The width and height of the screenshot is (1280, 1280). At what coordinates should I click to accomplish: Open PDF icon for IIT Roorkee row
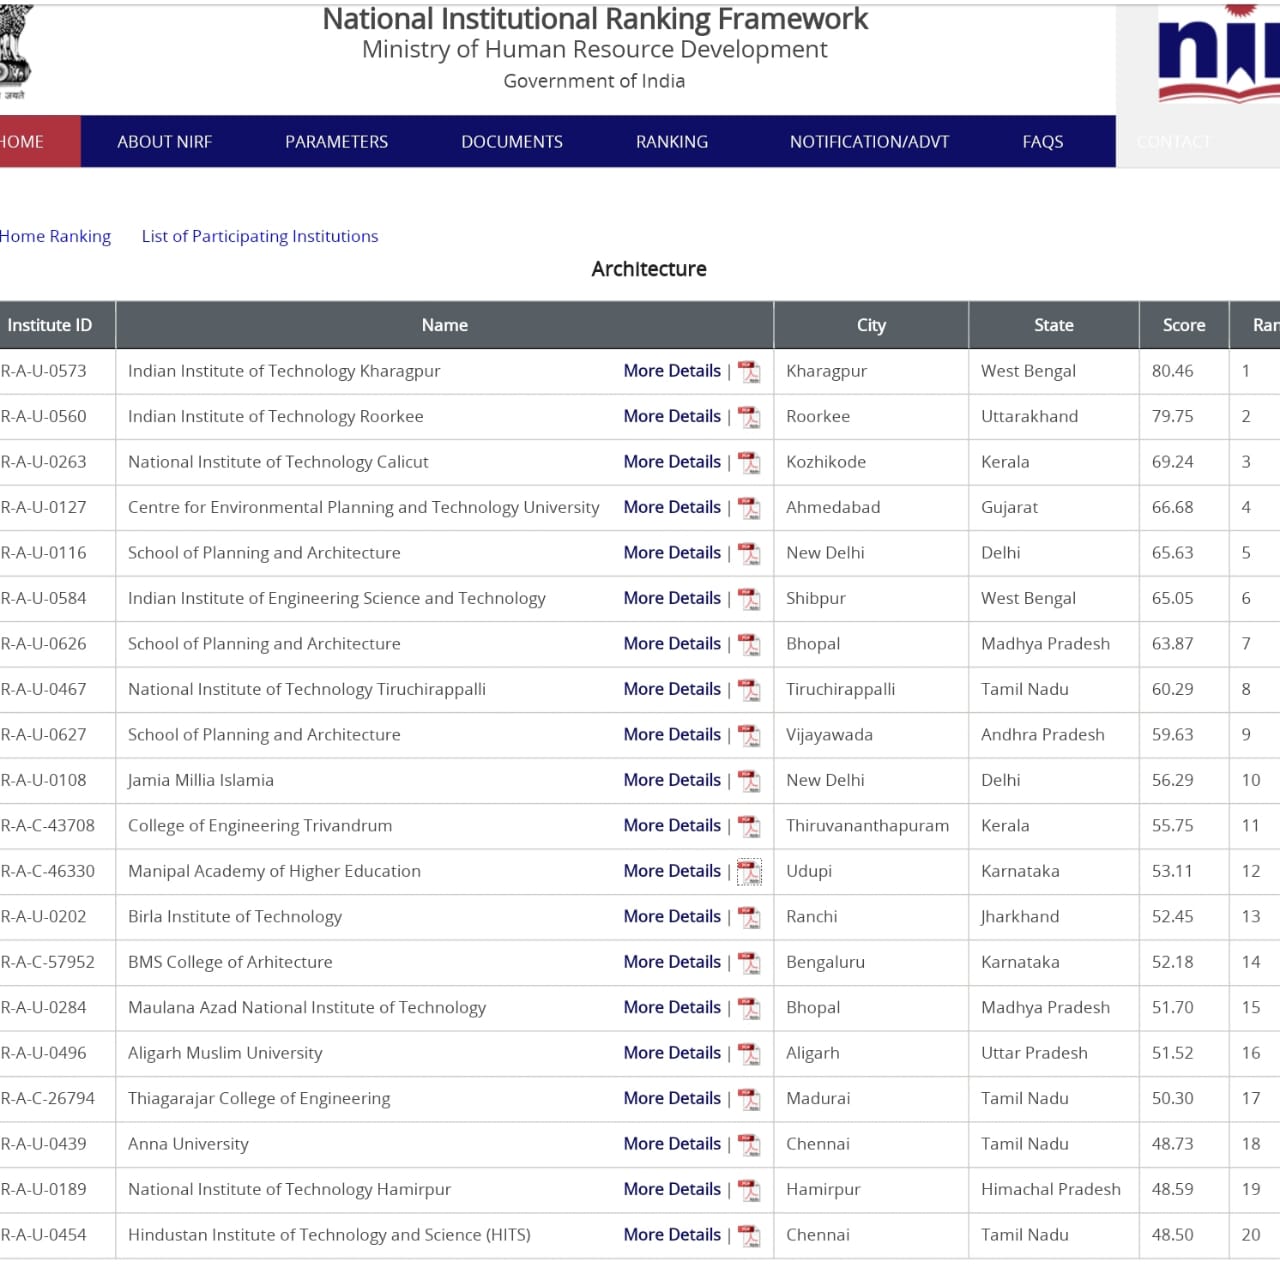coord(749,417)
